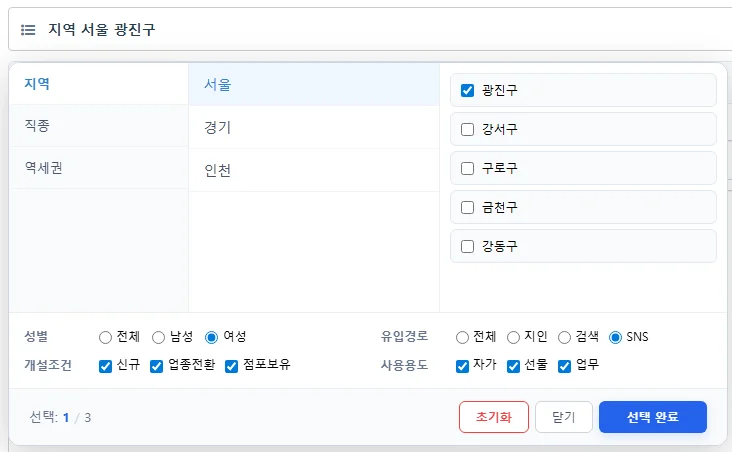Image resolution: width=732 pixels, height=452 pixels.
Task: Open the 역세권 category tab
Action: coord(99,168)
